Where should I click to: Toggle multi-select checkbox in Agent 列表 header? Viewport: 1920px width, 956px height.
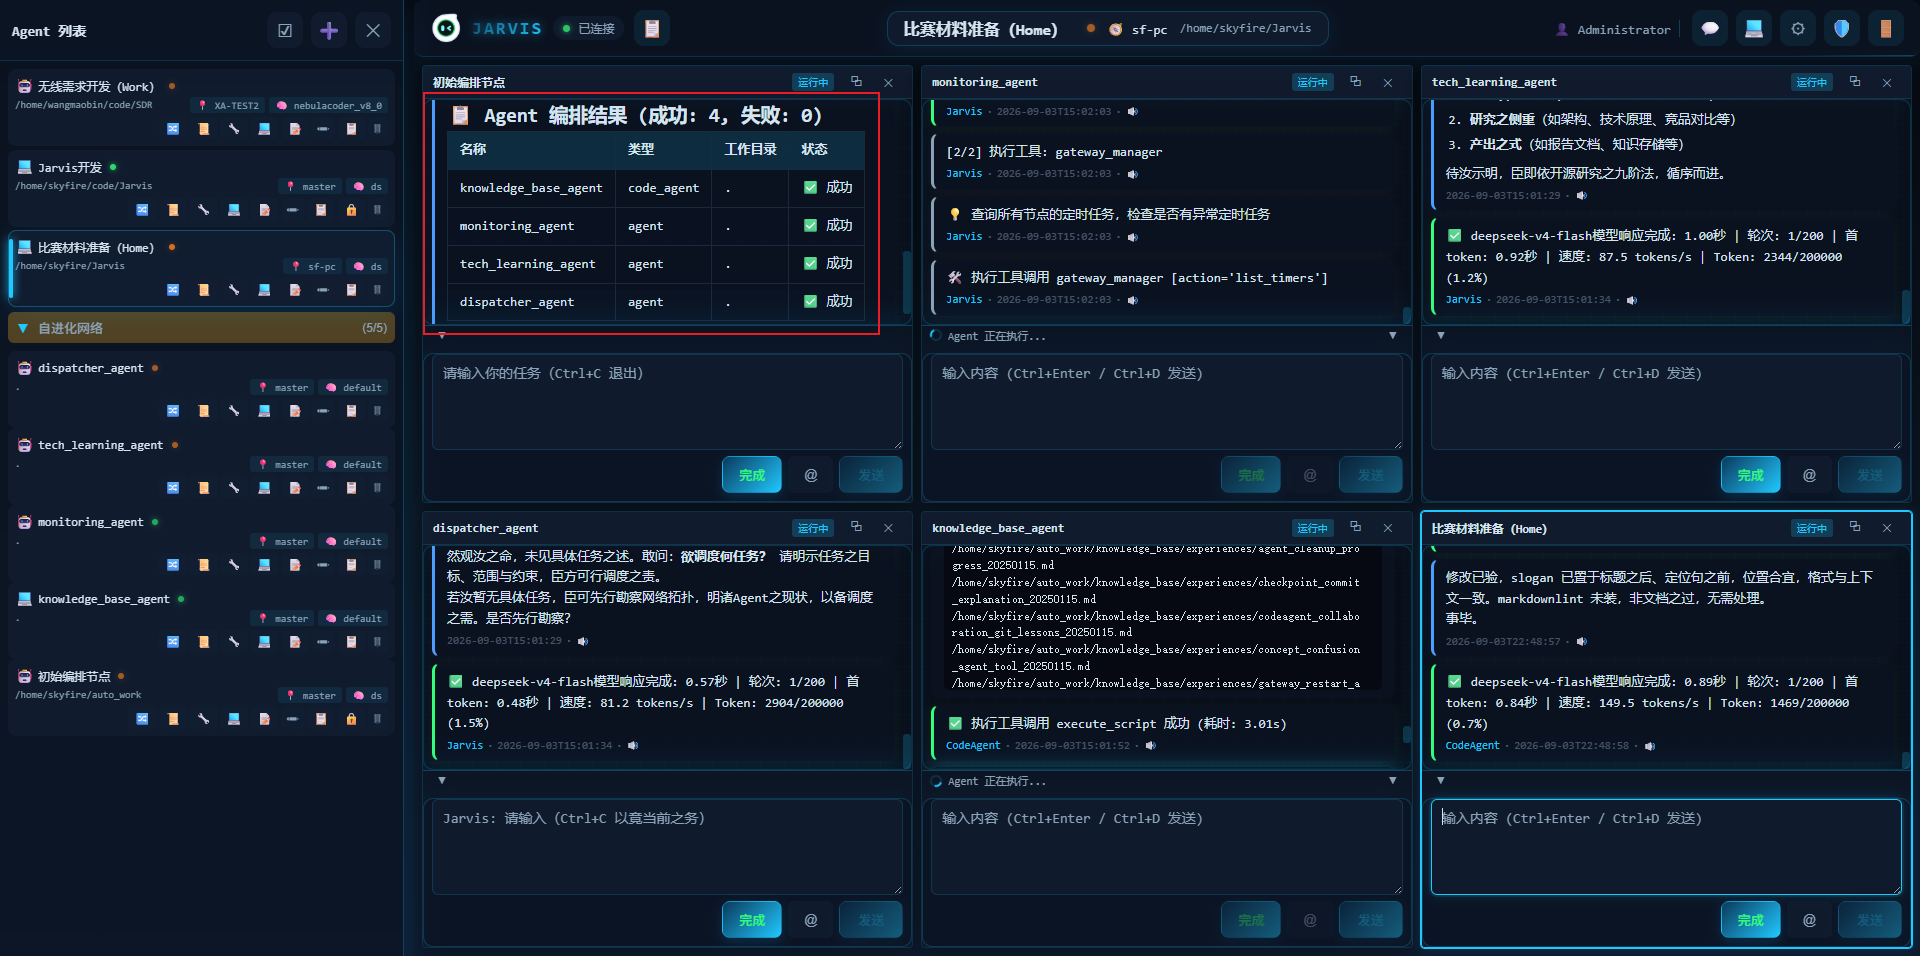click(285, 31)
